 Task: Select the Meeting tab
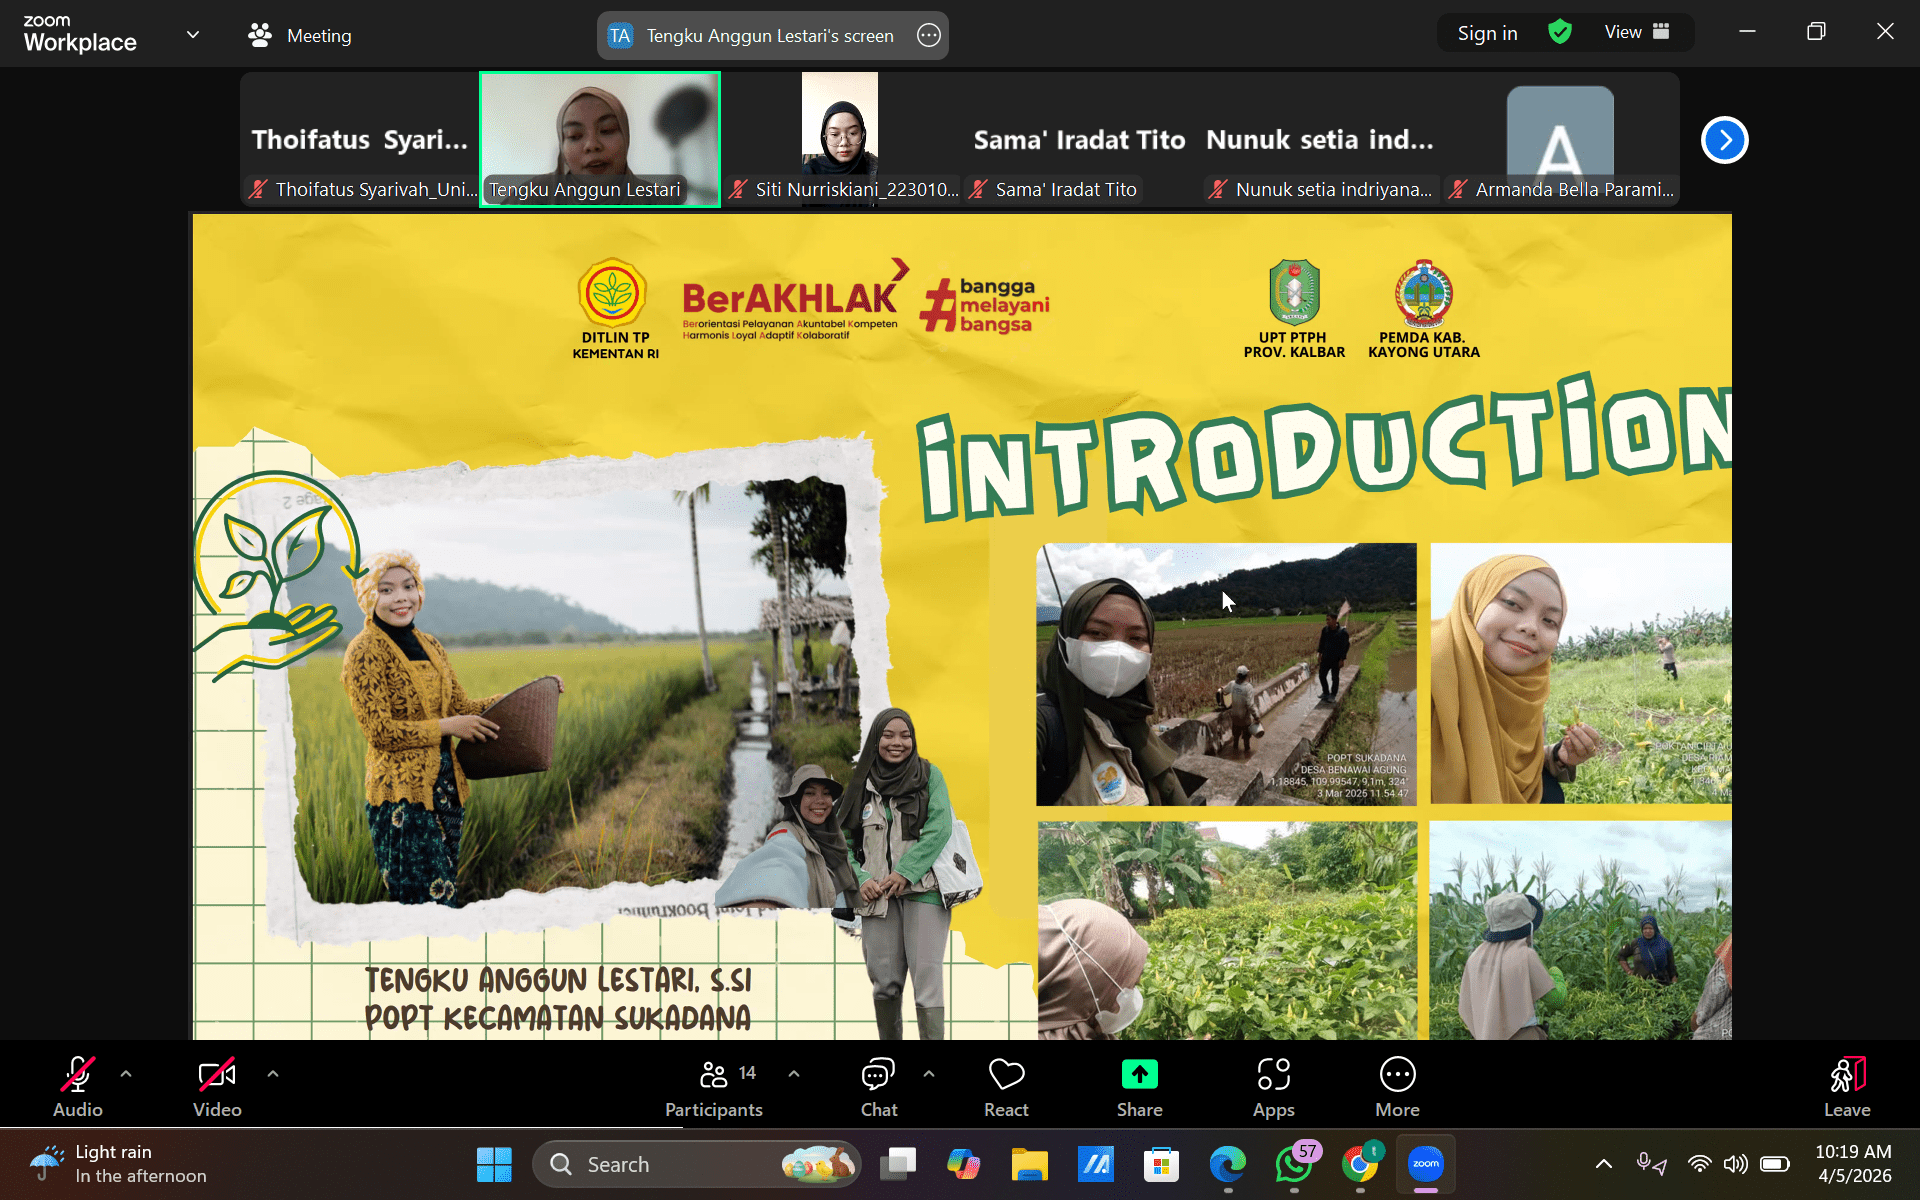(x=300, y=36)
